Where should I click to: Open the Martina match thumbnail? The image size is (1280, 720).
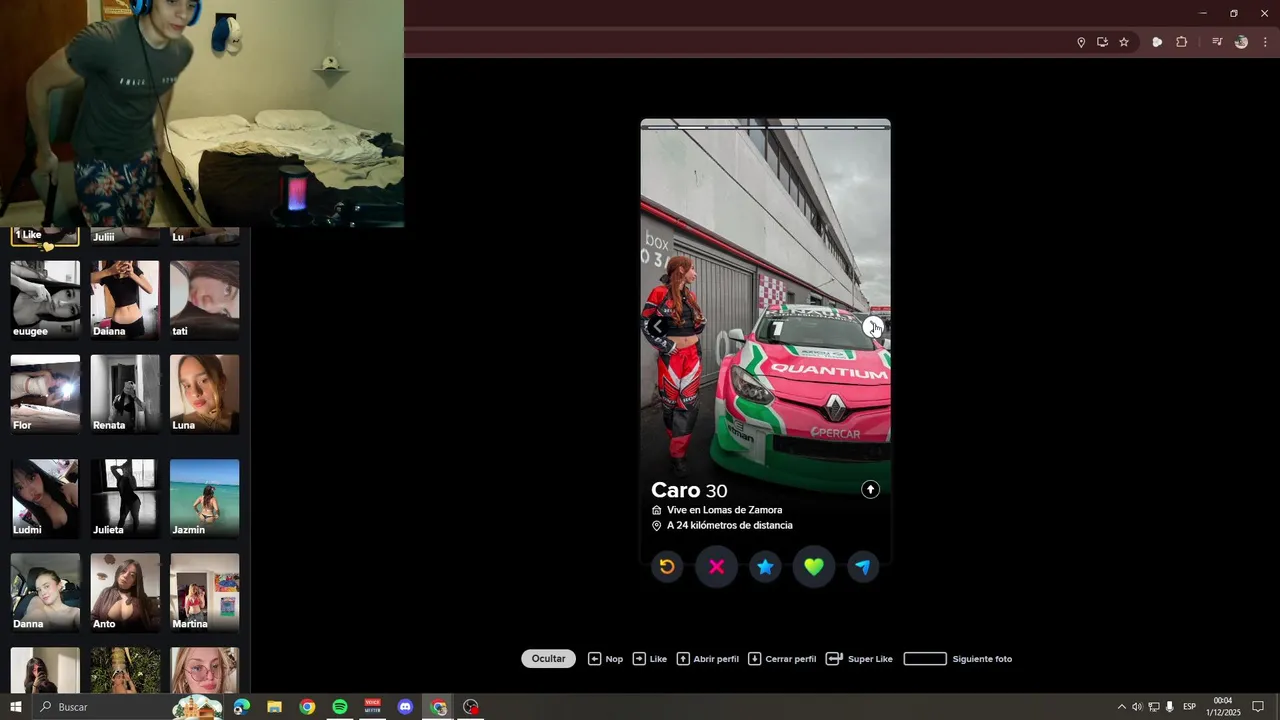click(x=205, y=592)
